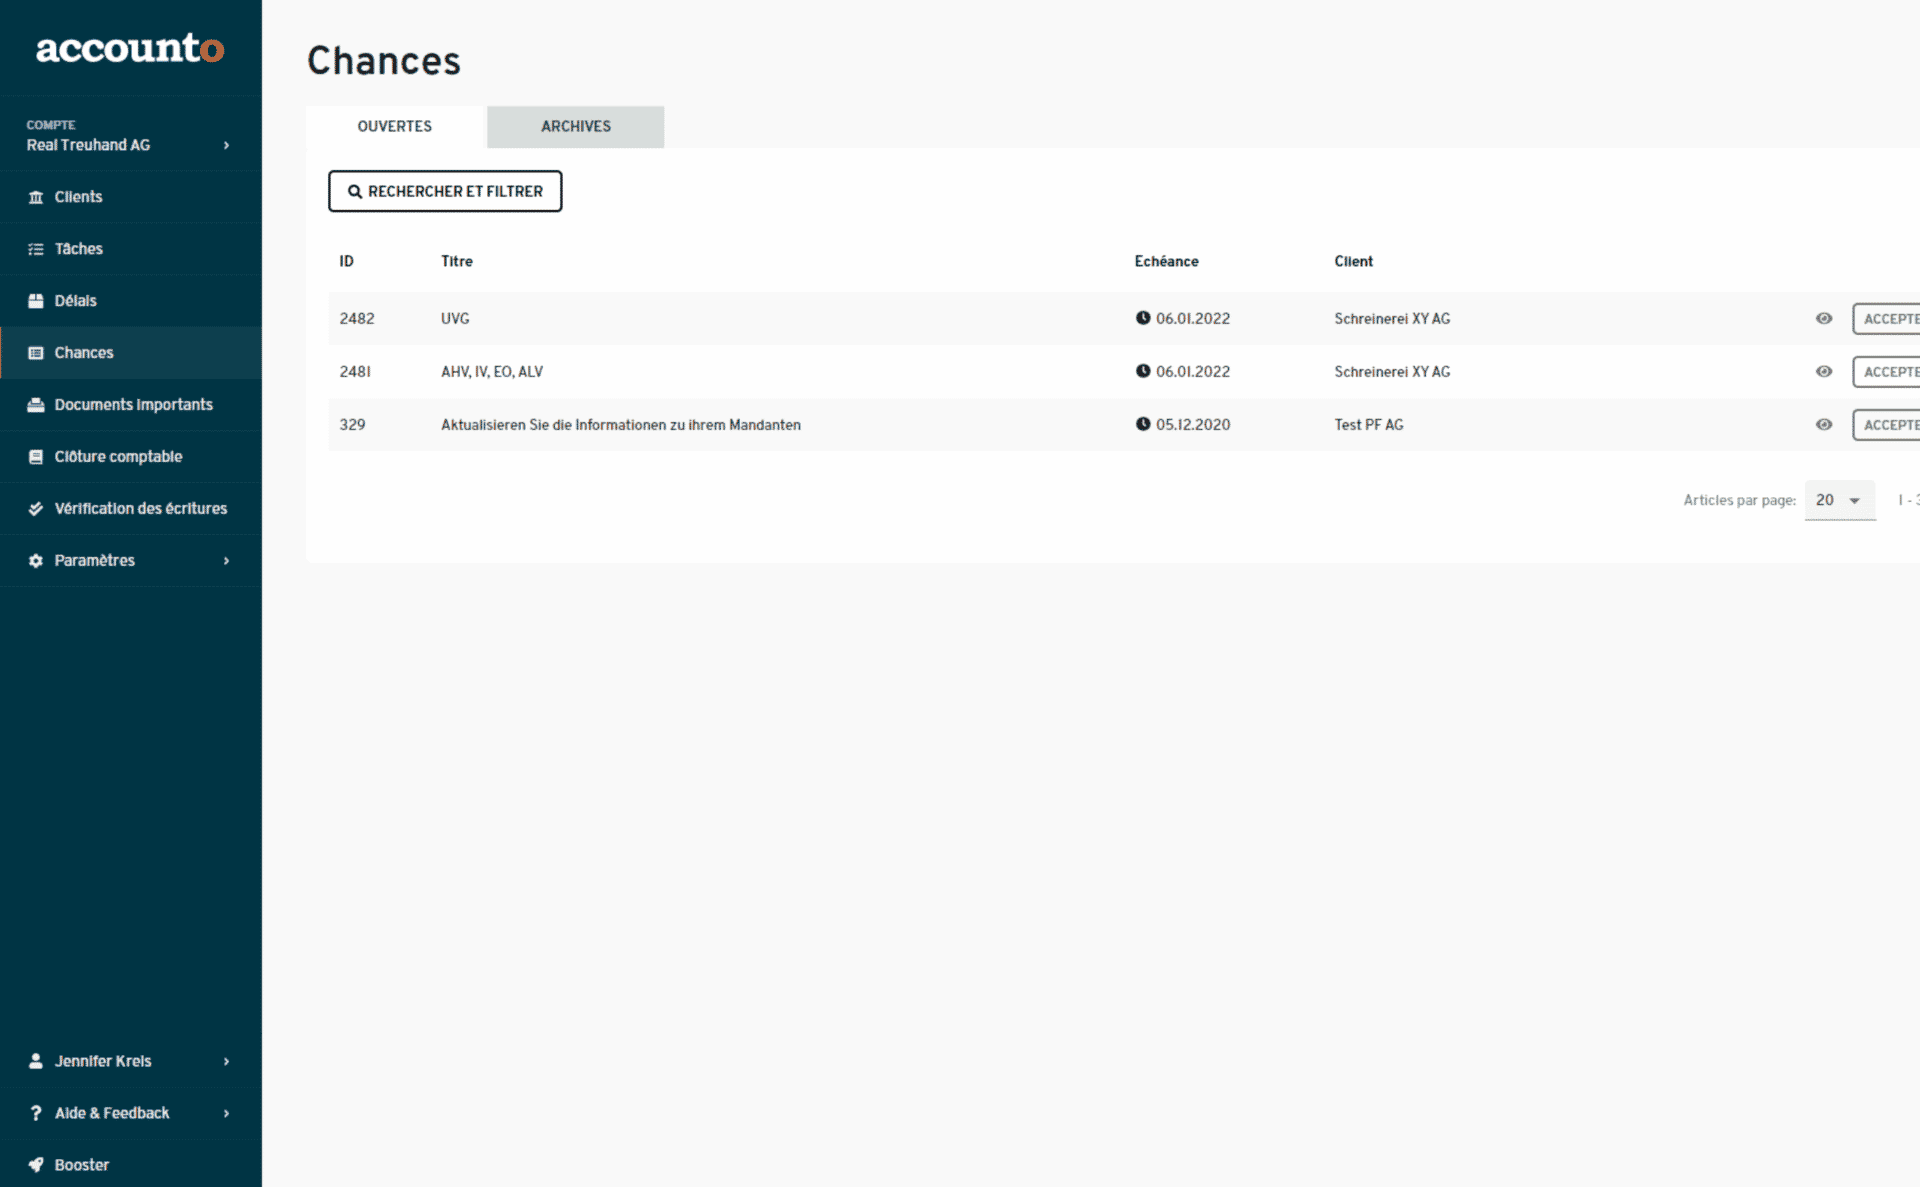1920x1187 pixels.
Task: Click the Rechercher et filtrer button
Action: (445, 191)
